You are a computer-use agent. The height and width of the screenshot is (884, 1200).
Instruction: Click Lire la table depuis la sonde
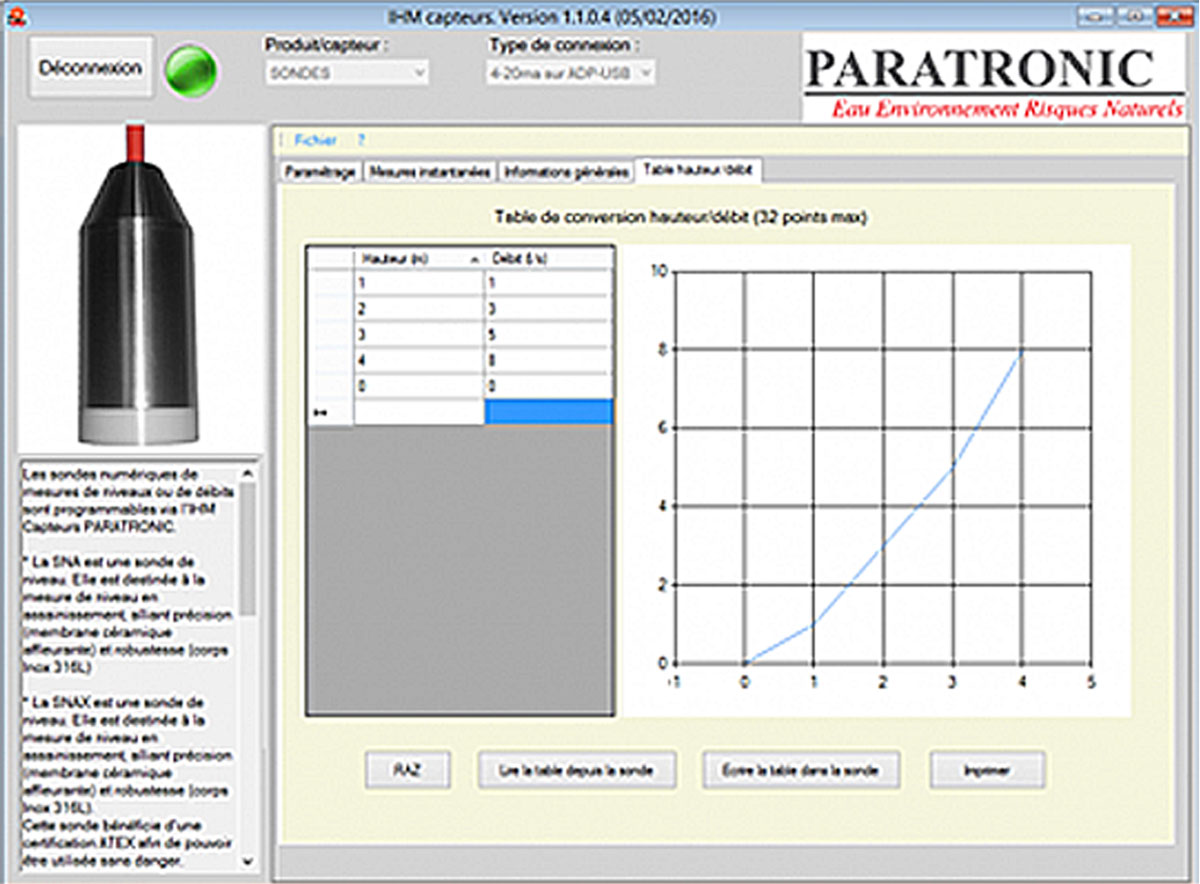tap(577, 771)
